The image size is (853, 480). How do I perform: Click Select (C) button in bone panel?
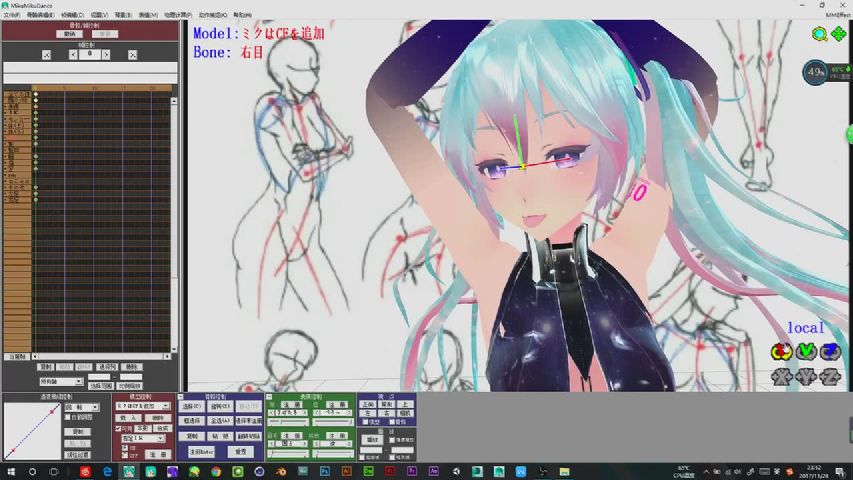pyautogui.click(x=191, y=406)
